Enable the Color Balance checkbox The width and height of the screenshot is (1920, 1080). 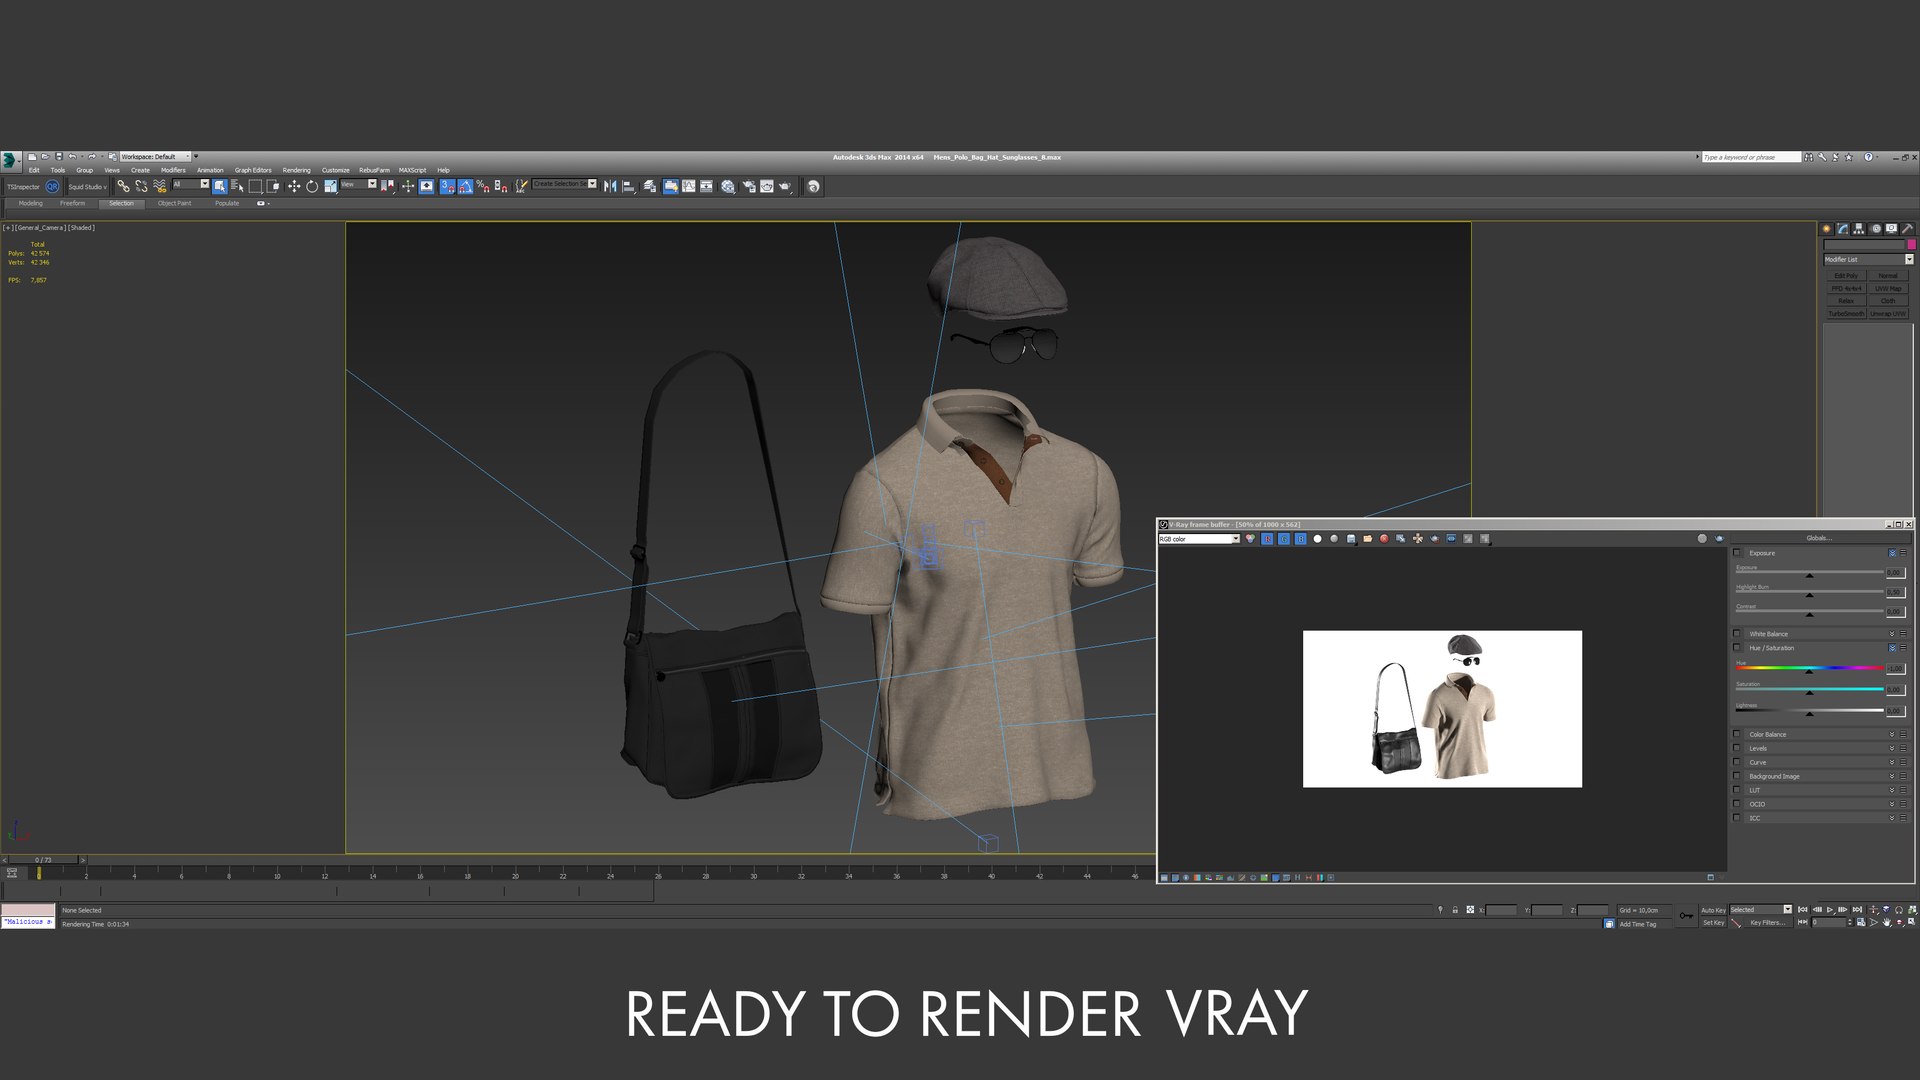1737,735
